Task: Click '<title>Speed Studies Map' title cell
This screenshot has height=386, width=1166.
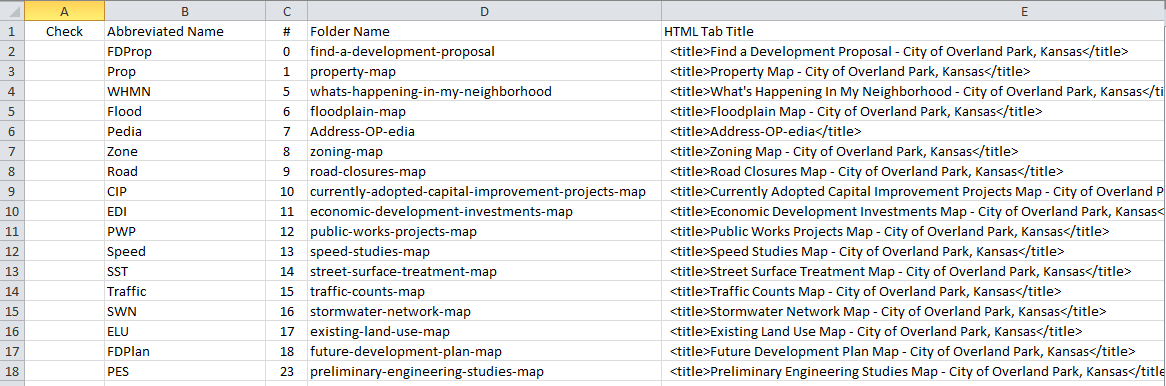Action: point(914,252)
